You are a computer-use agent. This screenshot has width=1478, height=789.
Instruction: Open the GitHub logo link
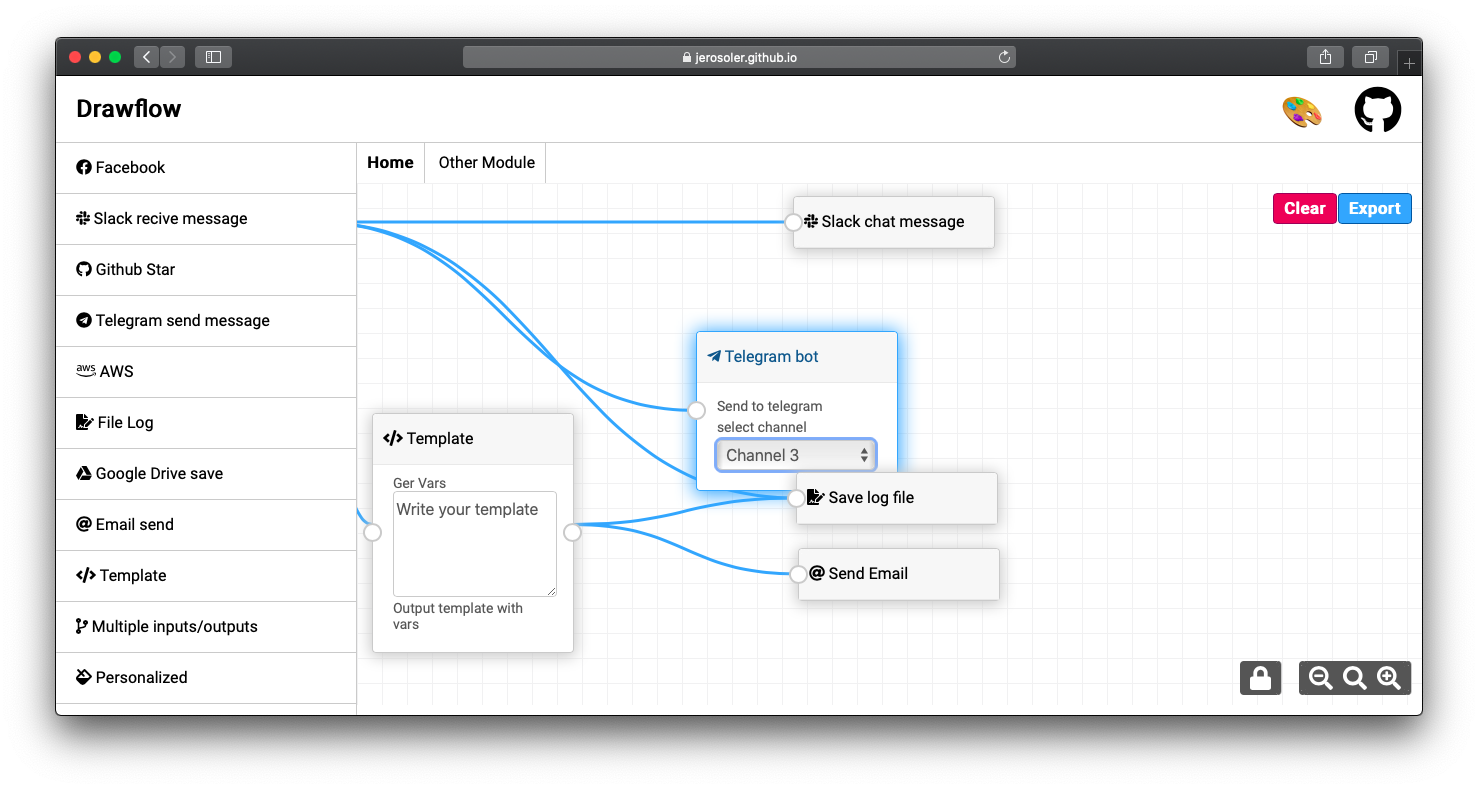pos(1377,110)
